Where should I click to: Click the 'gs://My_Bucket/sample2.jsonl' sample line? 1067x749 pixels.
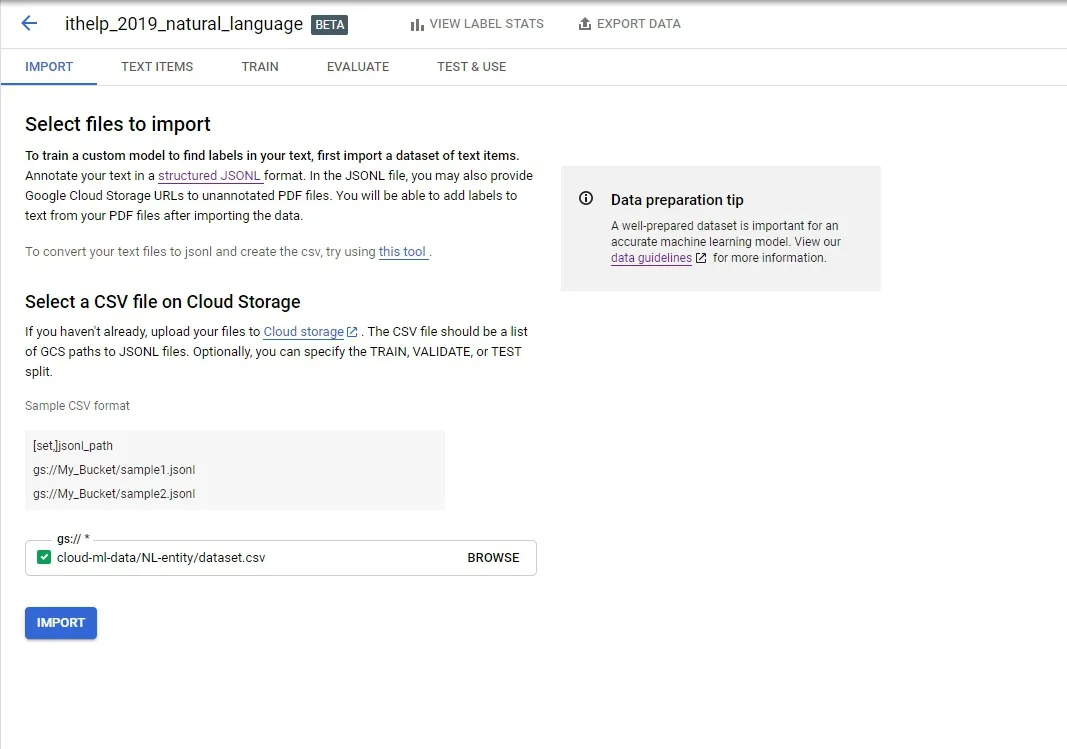click(114, 494)
